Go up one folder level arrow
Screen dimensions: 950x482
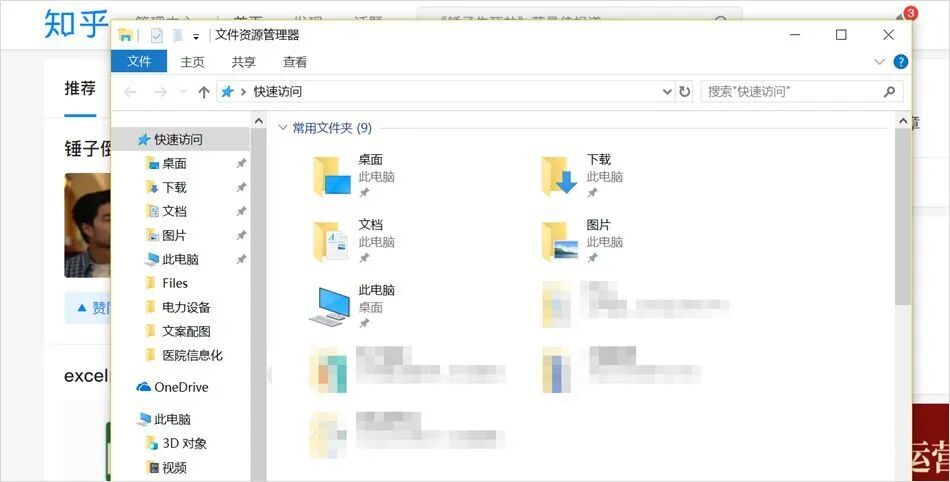pyautogui.click(x=204, y=92)
